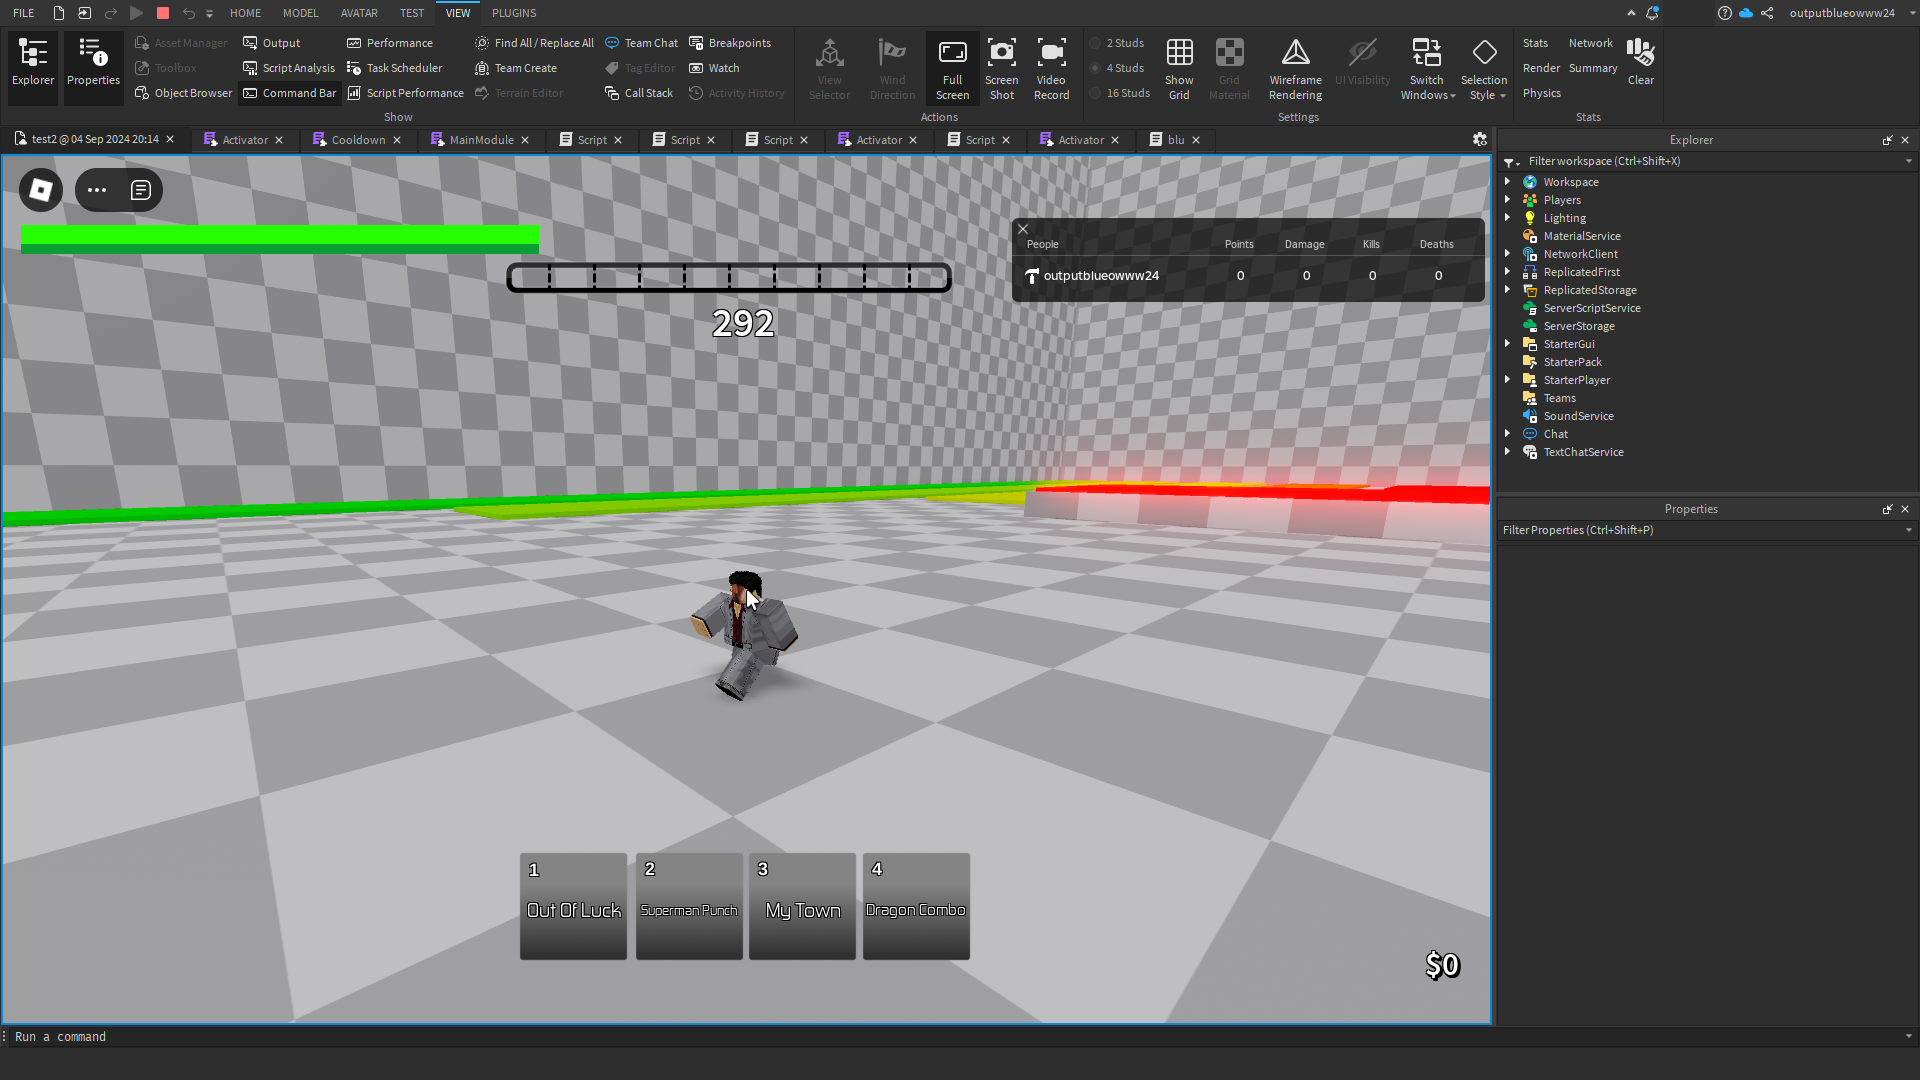This screenshot has width=1920, height=1080.
Task: Activate the Dragon Combo ability slot
Action: pyautogui.click(x=915, y=907)
